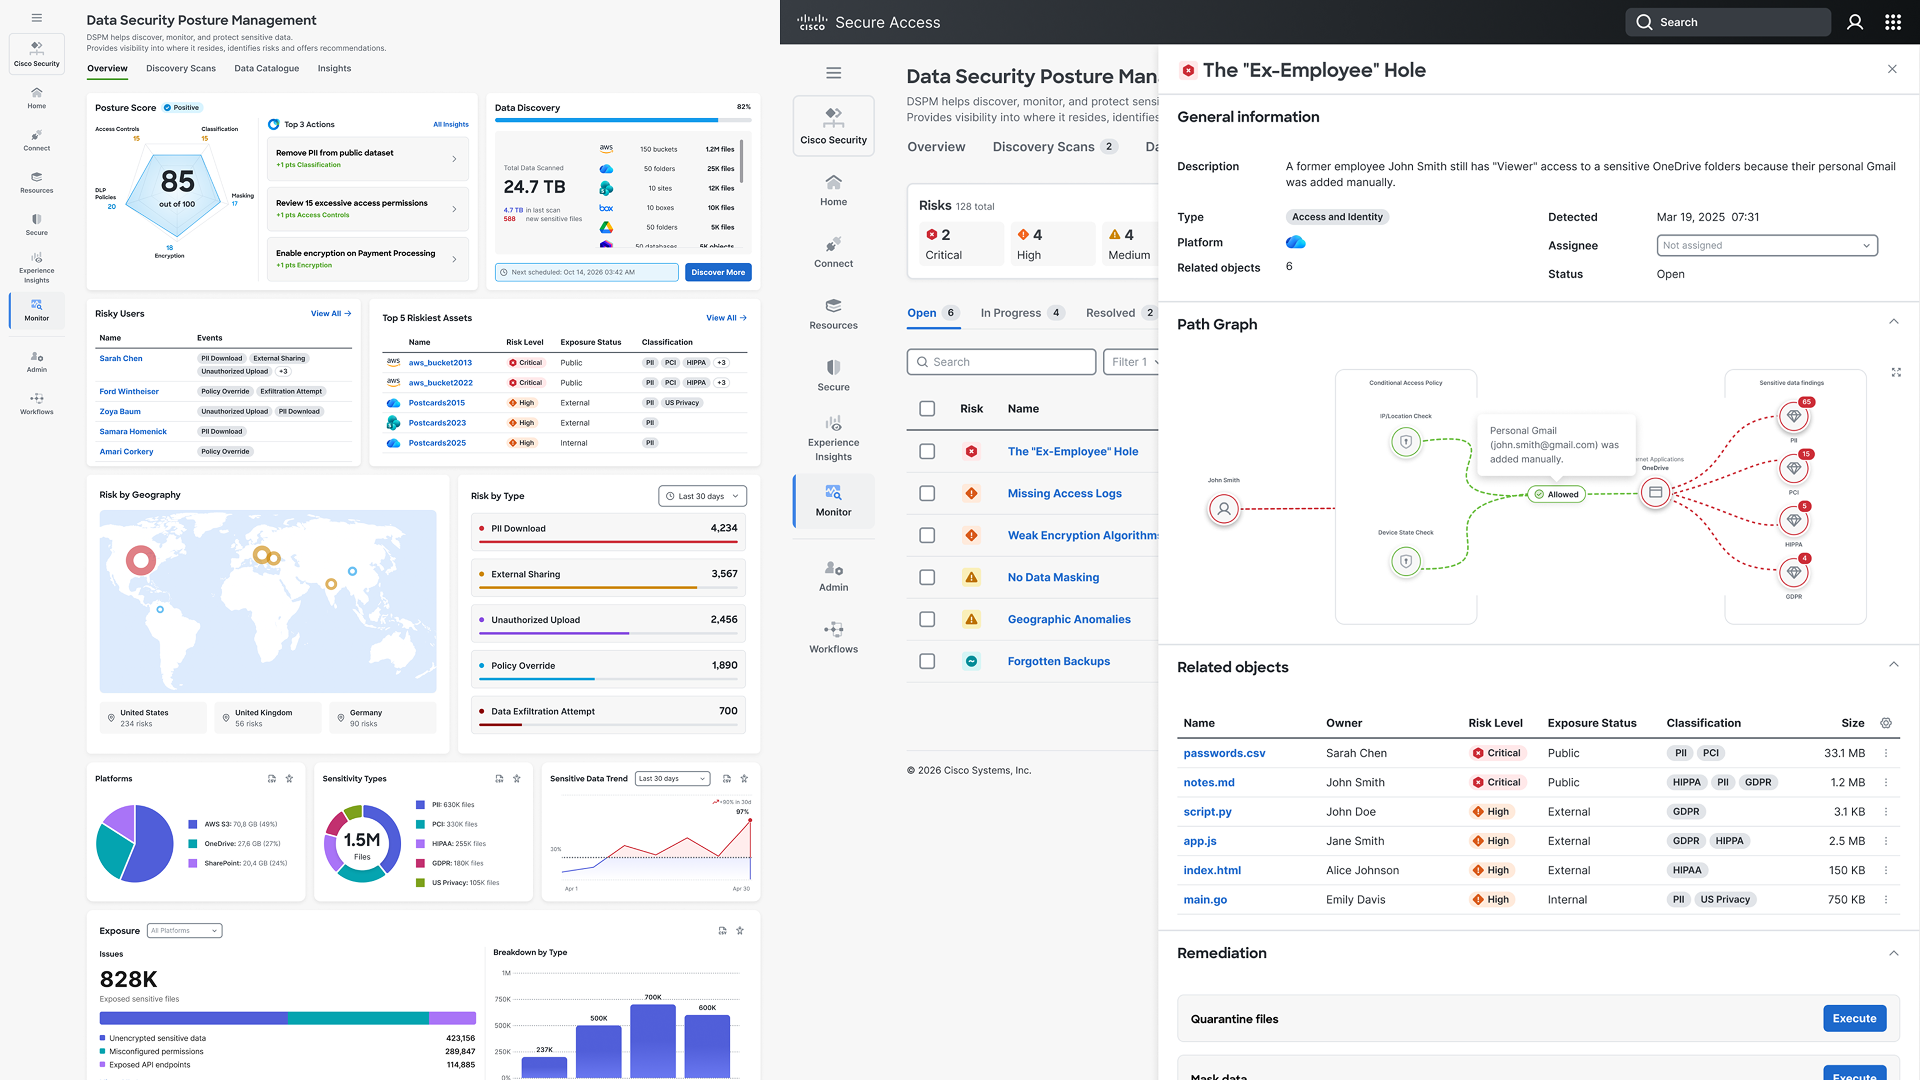This screenshot has width=1920, height=1080.
Task: Click the PII Download risk progress bar
Action: click(608, 542)
